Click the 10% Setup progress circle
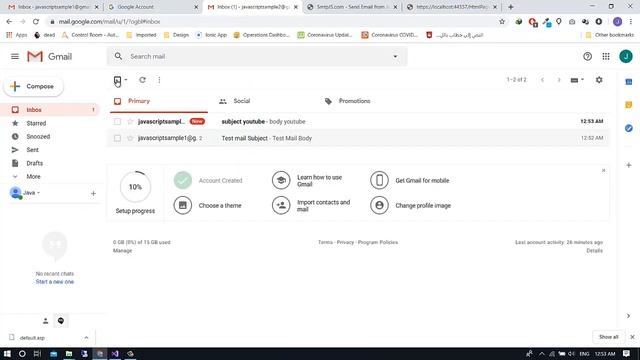Screen dimensions: 640x360 click(136, 187)
